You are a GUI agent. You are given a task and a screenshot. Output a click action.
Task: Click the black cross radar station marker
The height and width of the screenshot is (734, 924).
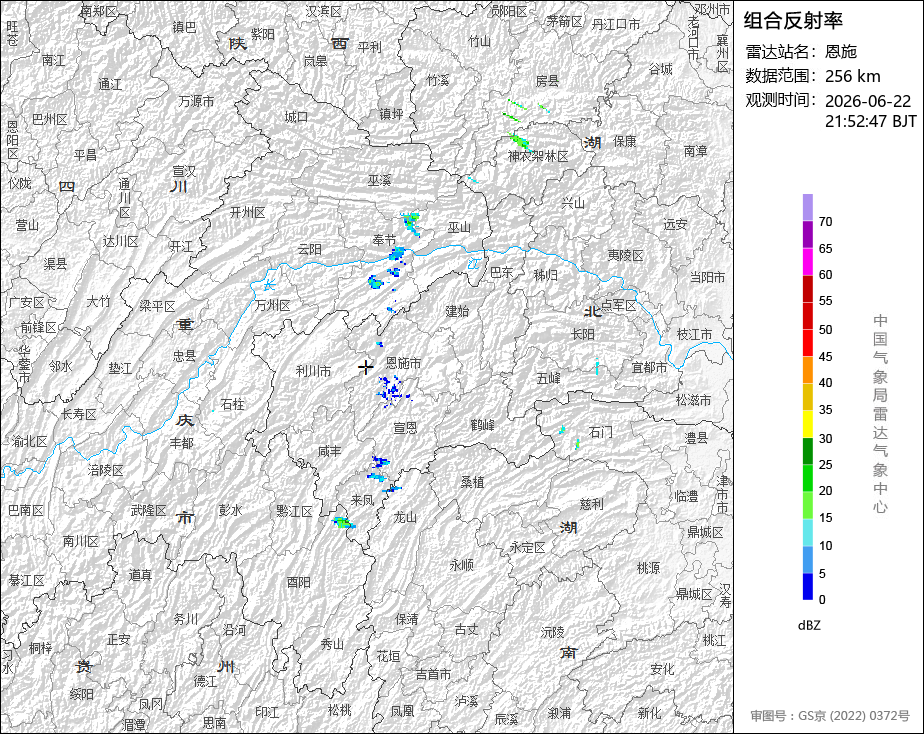tap(366, 368)
